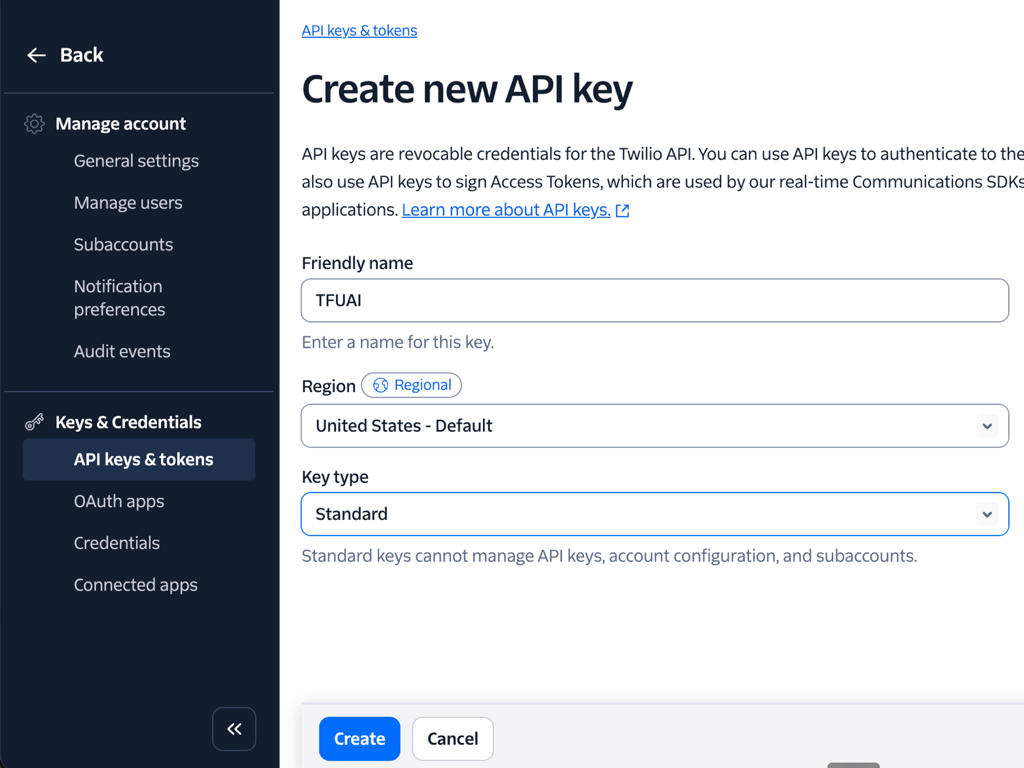Click the Keys & Credentials key icon

[34, 422]
